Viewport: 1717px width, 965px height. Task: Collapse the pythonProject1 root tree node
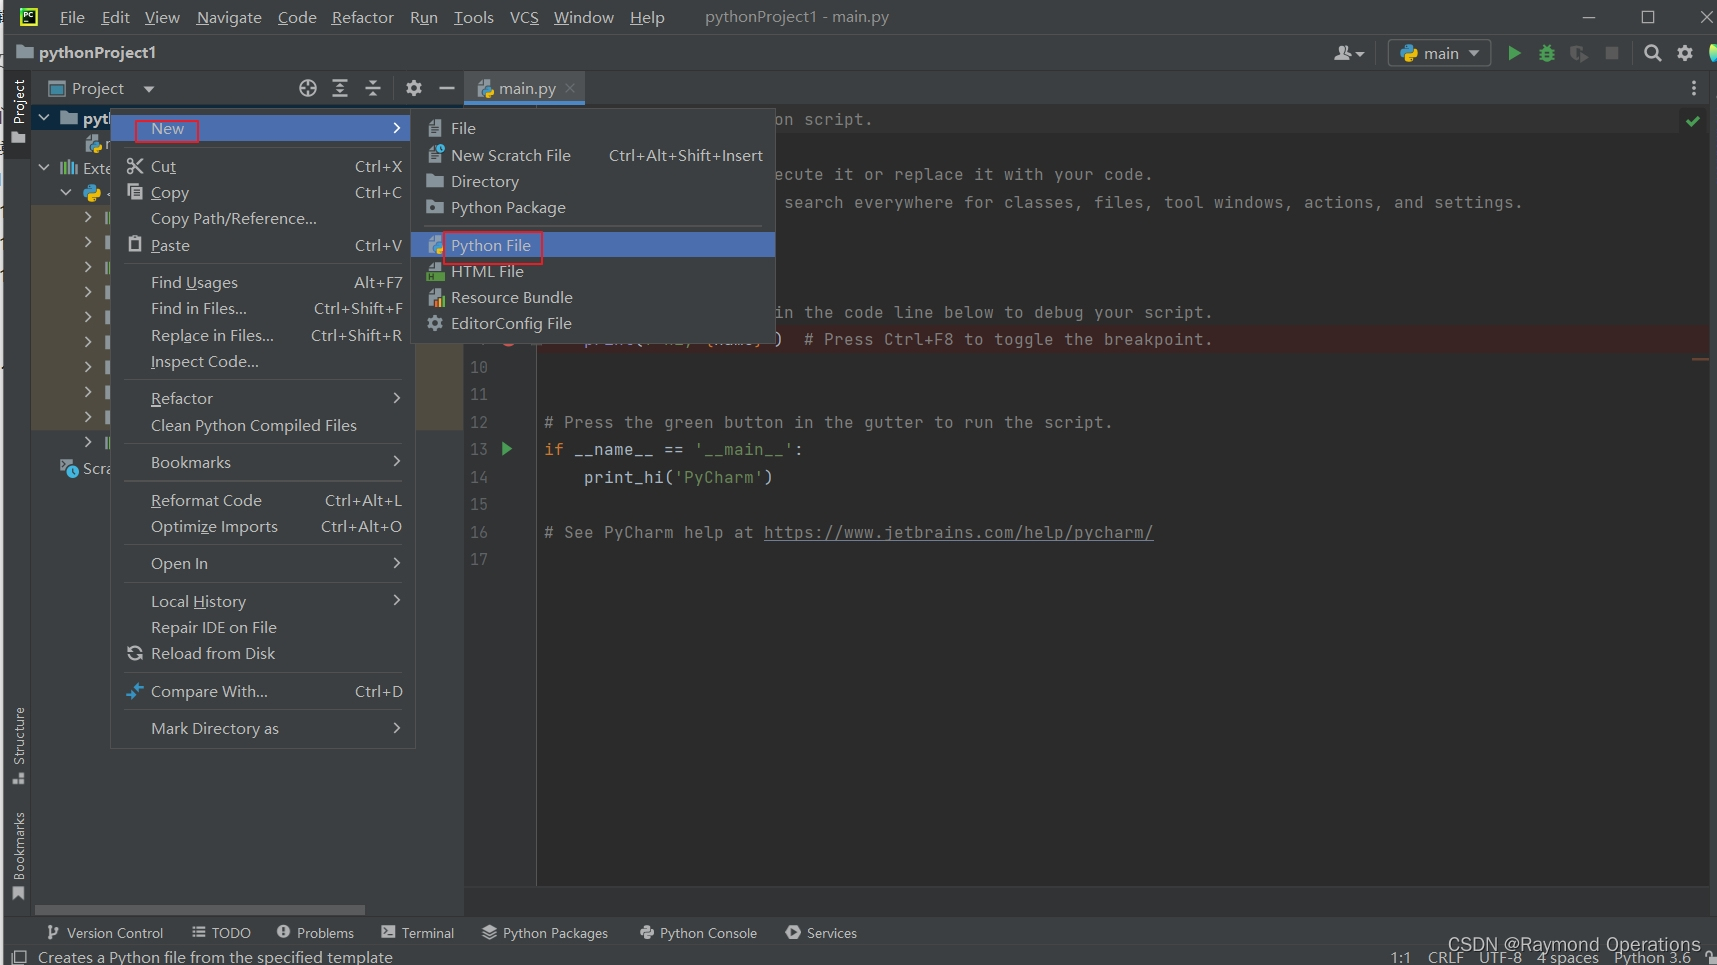point(44,118)
